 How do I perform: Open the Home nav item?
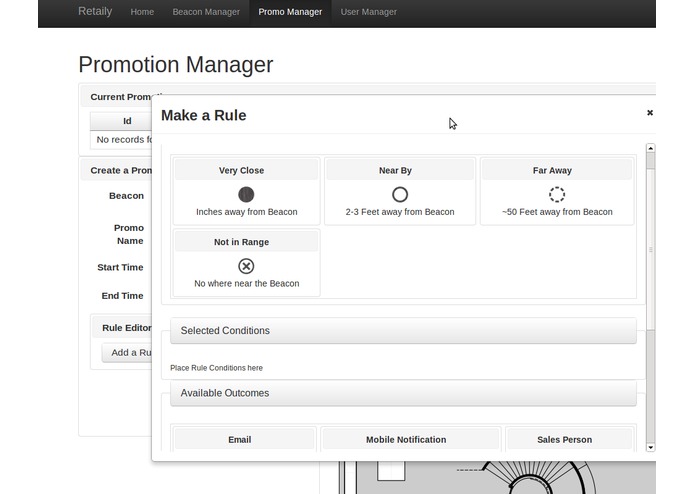click(x=142, y=12)
